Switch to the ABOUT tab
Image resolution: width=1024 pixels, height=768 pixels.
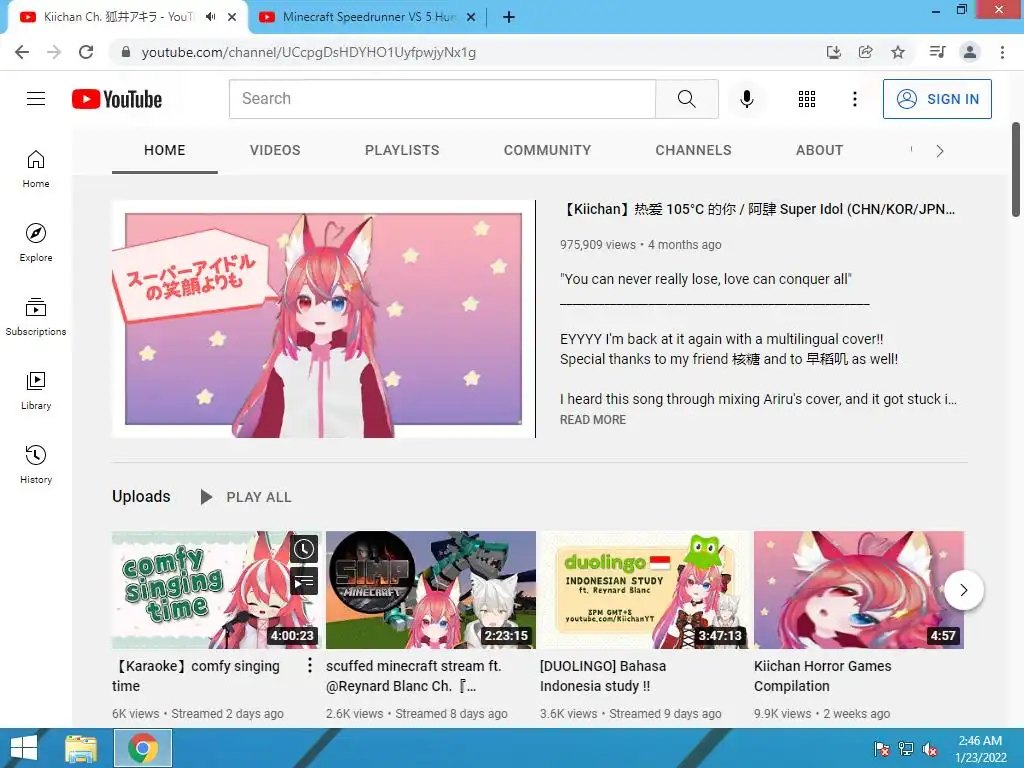(x=820, y=150)
